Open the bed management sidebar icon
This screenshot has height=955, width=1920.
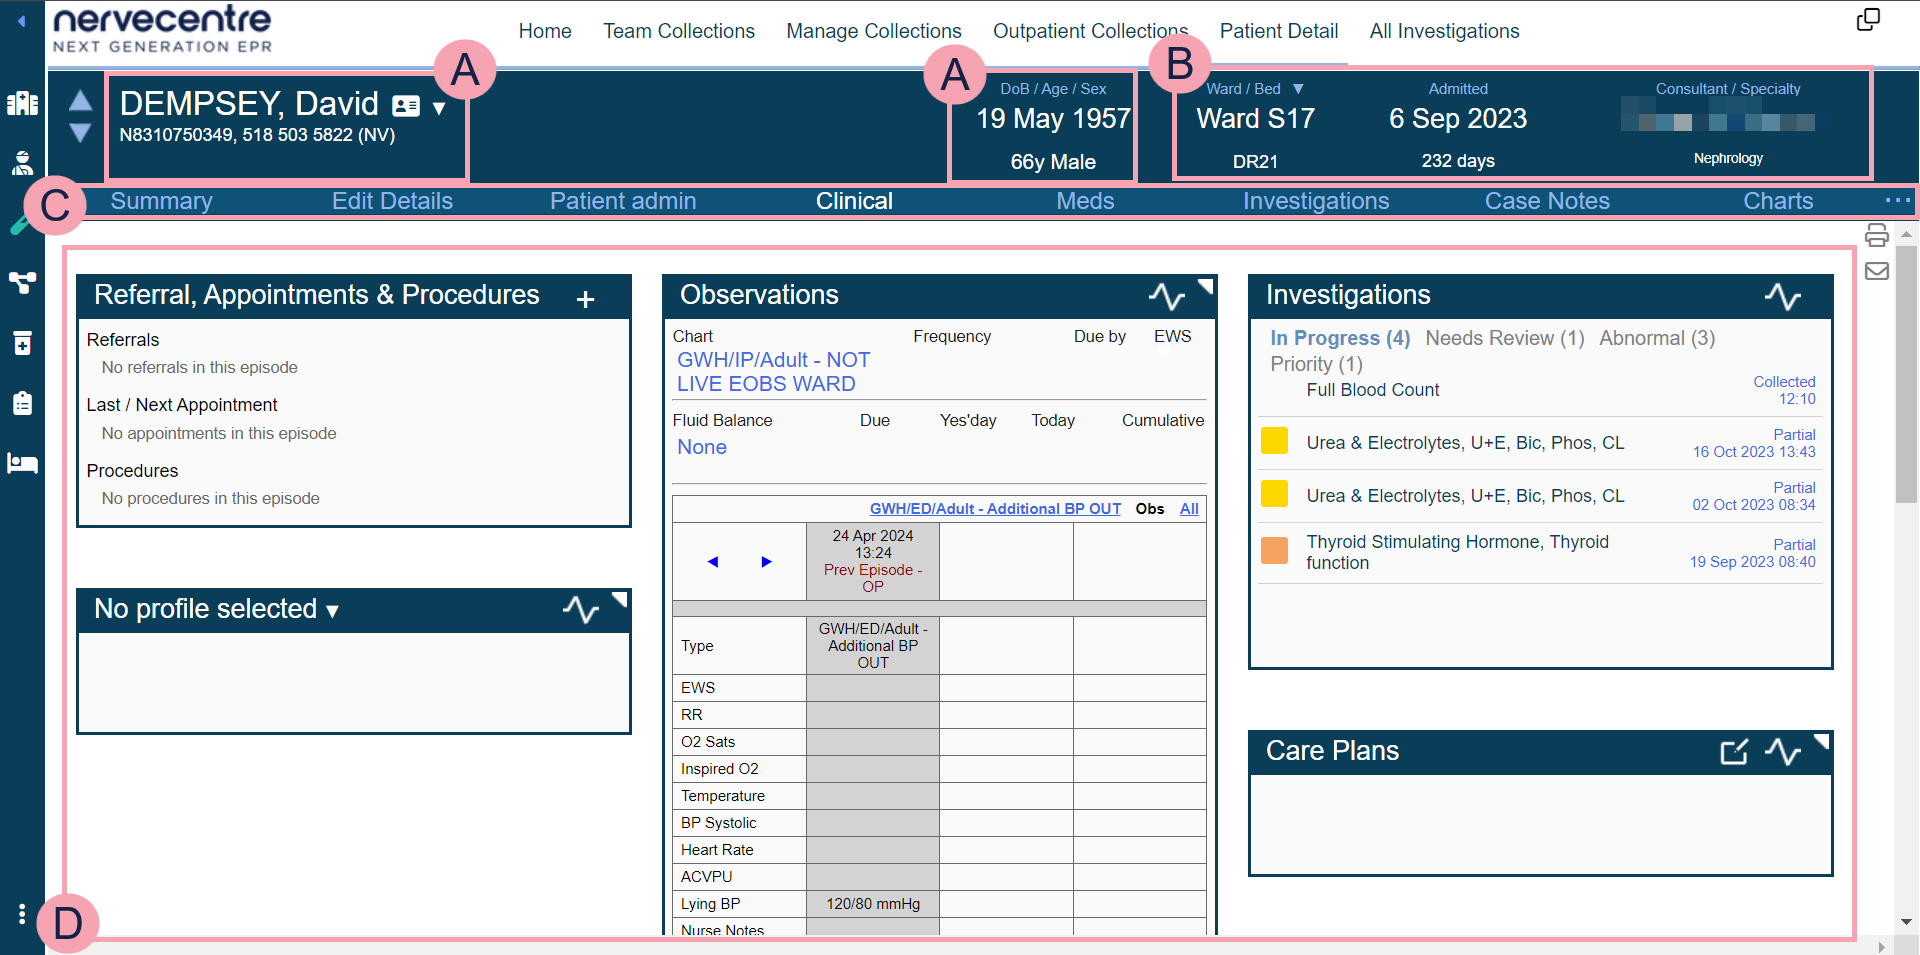(22, 463)
